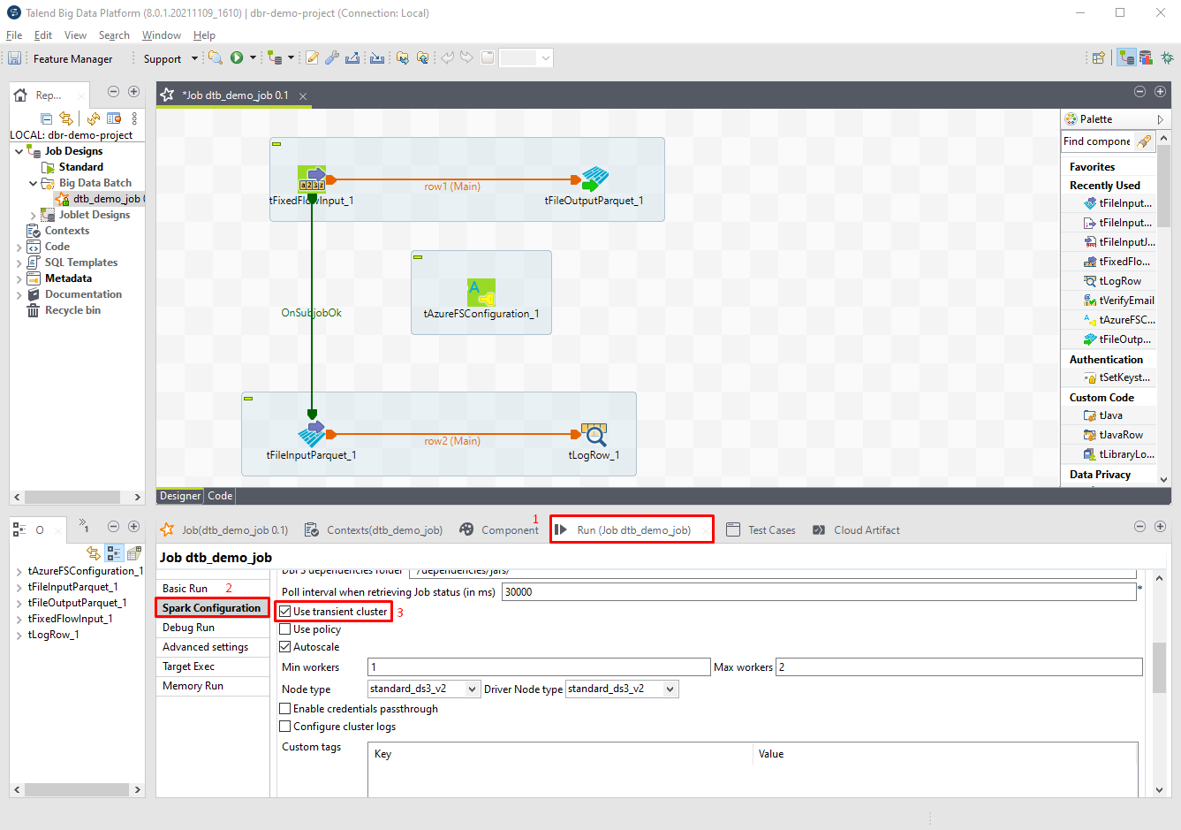Image resolution: width=1181 pixels, height=830 pixels.
Task: Open the Window menu
Action: tap(161, 35)
